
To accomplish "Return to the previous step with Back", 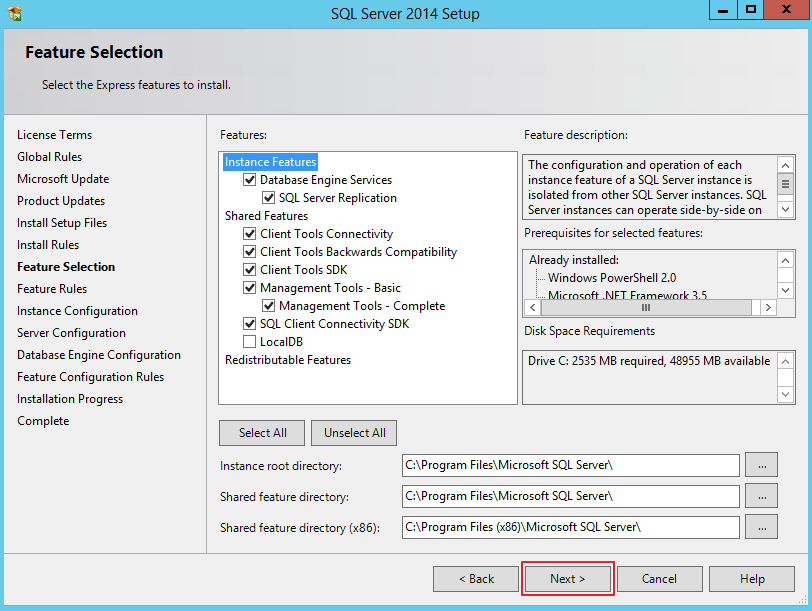I will pyautogui.click(x=476, y=579).
